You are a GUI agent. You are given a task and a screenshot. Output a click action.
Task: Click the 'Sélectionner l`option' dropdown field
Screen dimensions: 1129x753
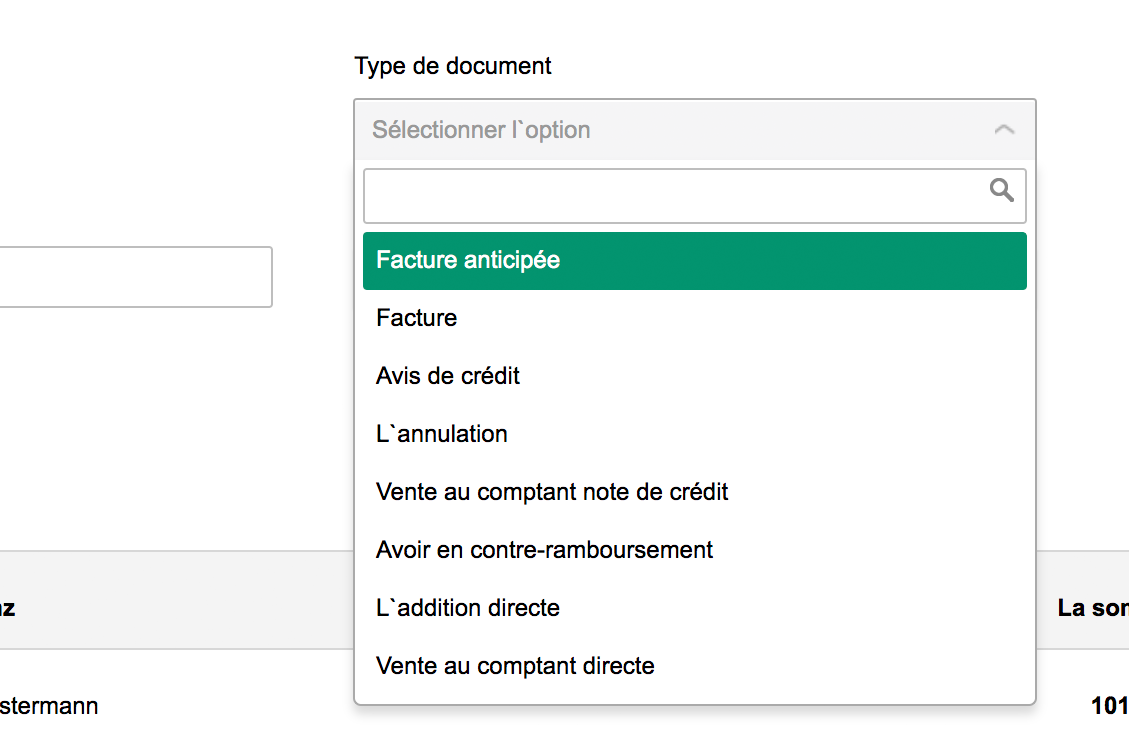tap(694, 130)
